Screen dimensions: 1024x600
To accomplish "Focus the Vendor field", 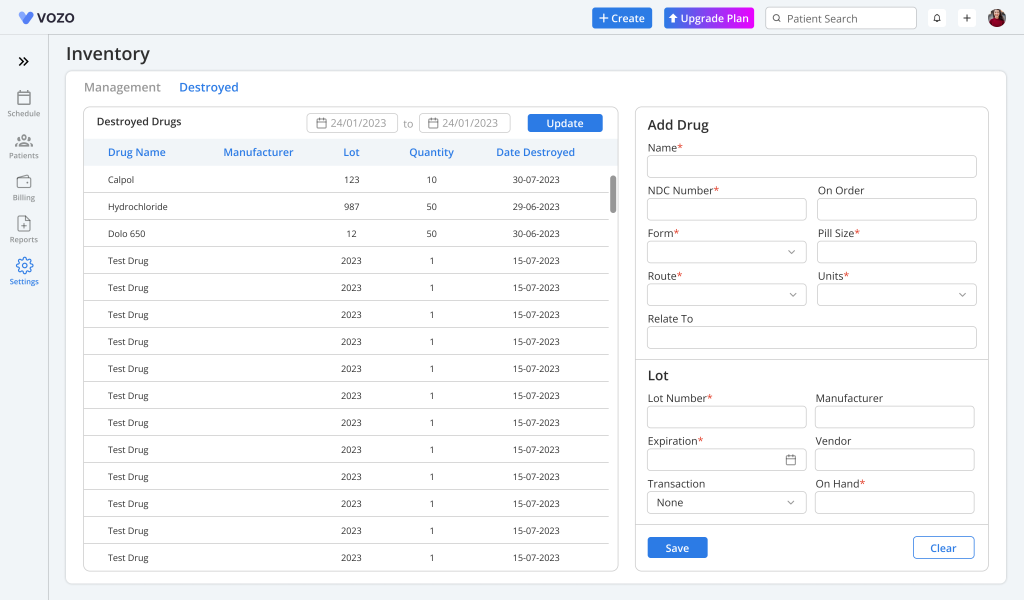I will (895, 460).
